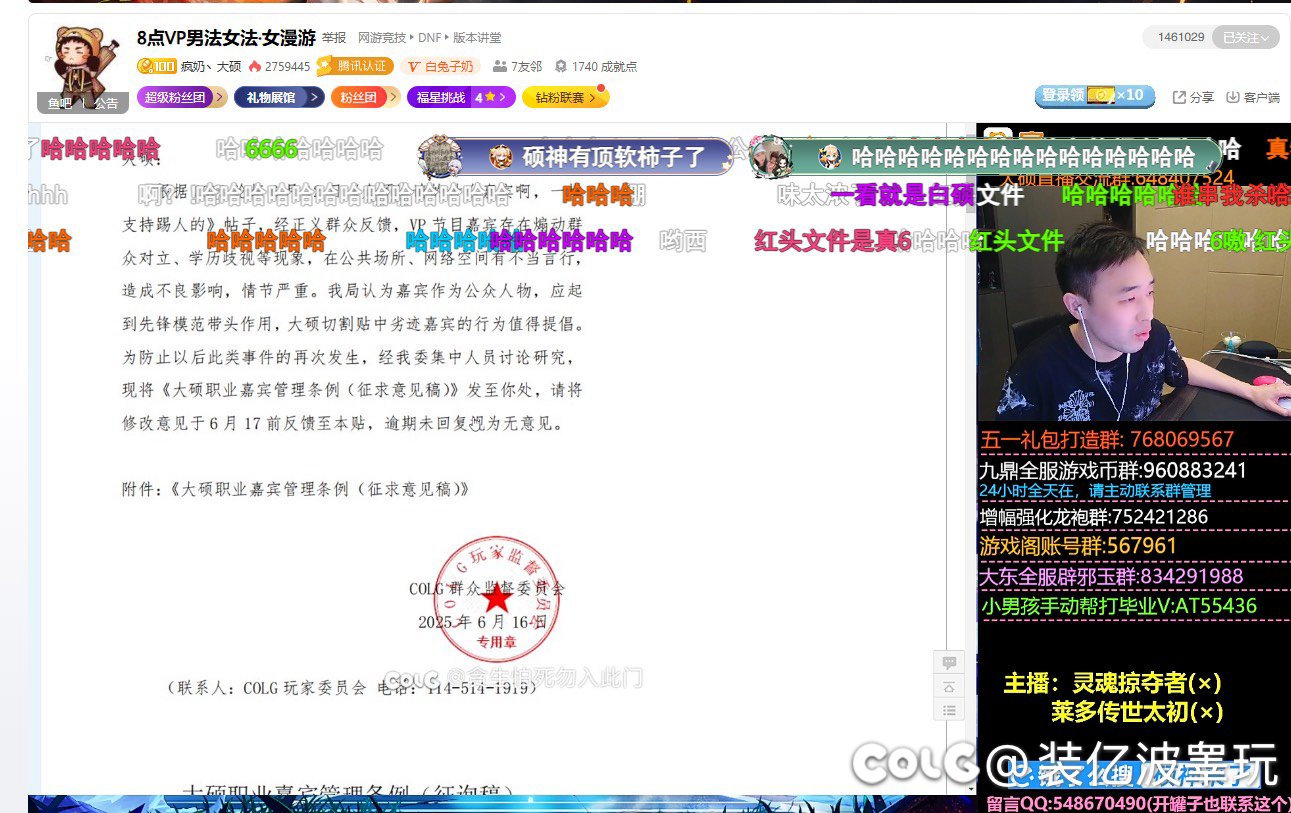Click the 莱多传世太初(×) text
The height and width of the screenshot is (813, 1291).
coord(1137,713)
